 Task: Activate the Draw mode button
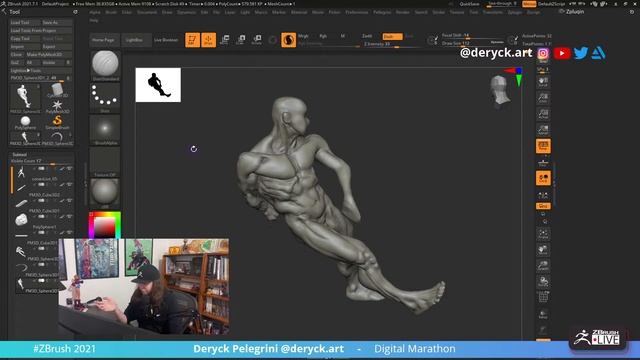tap(209, 40)
